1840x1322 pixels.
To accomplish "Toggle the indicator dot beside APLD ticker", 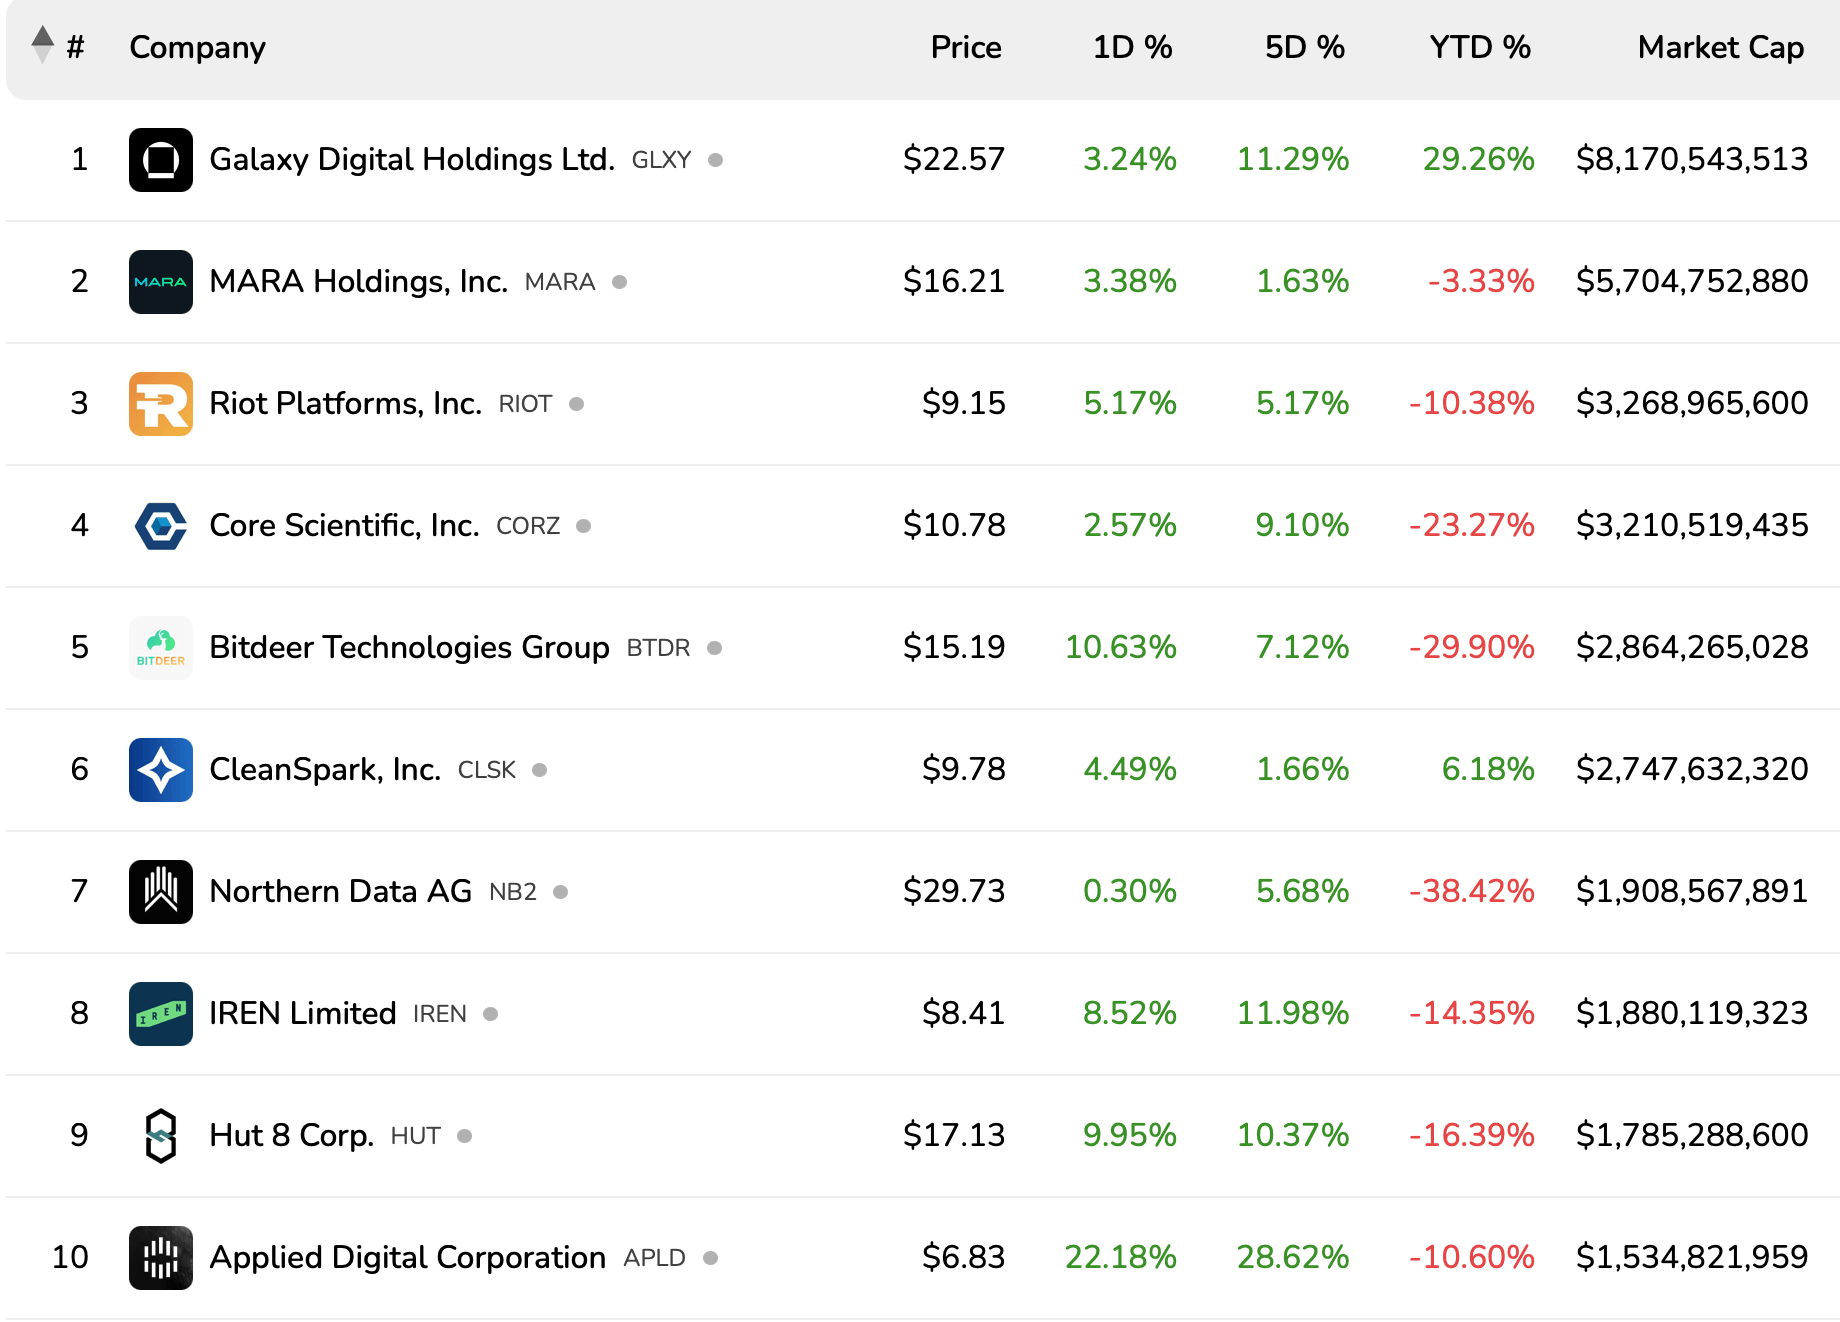I will [713, 1259].
